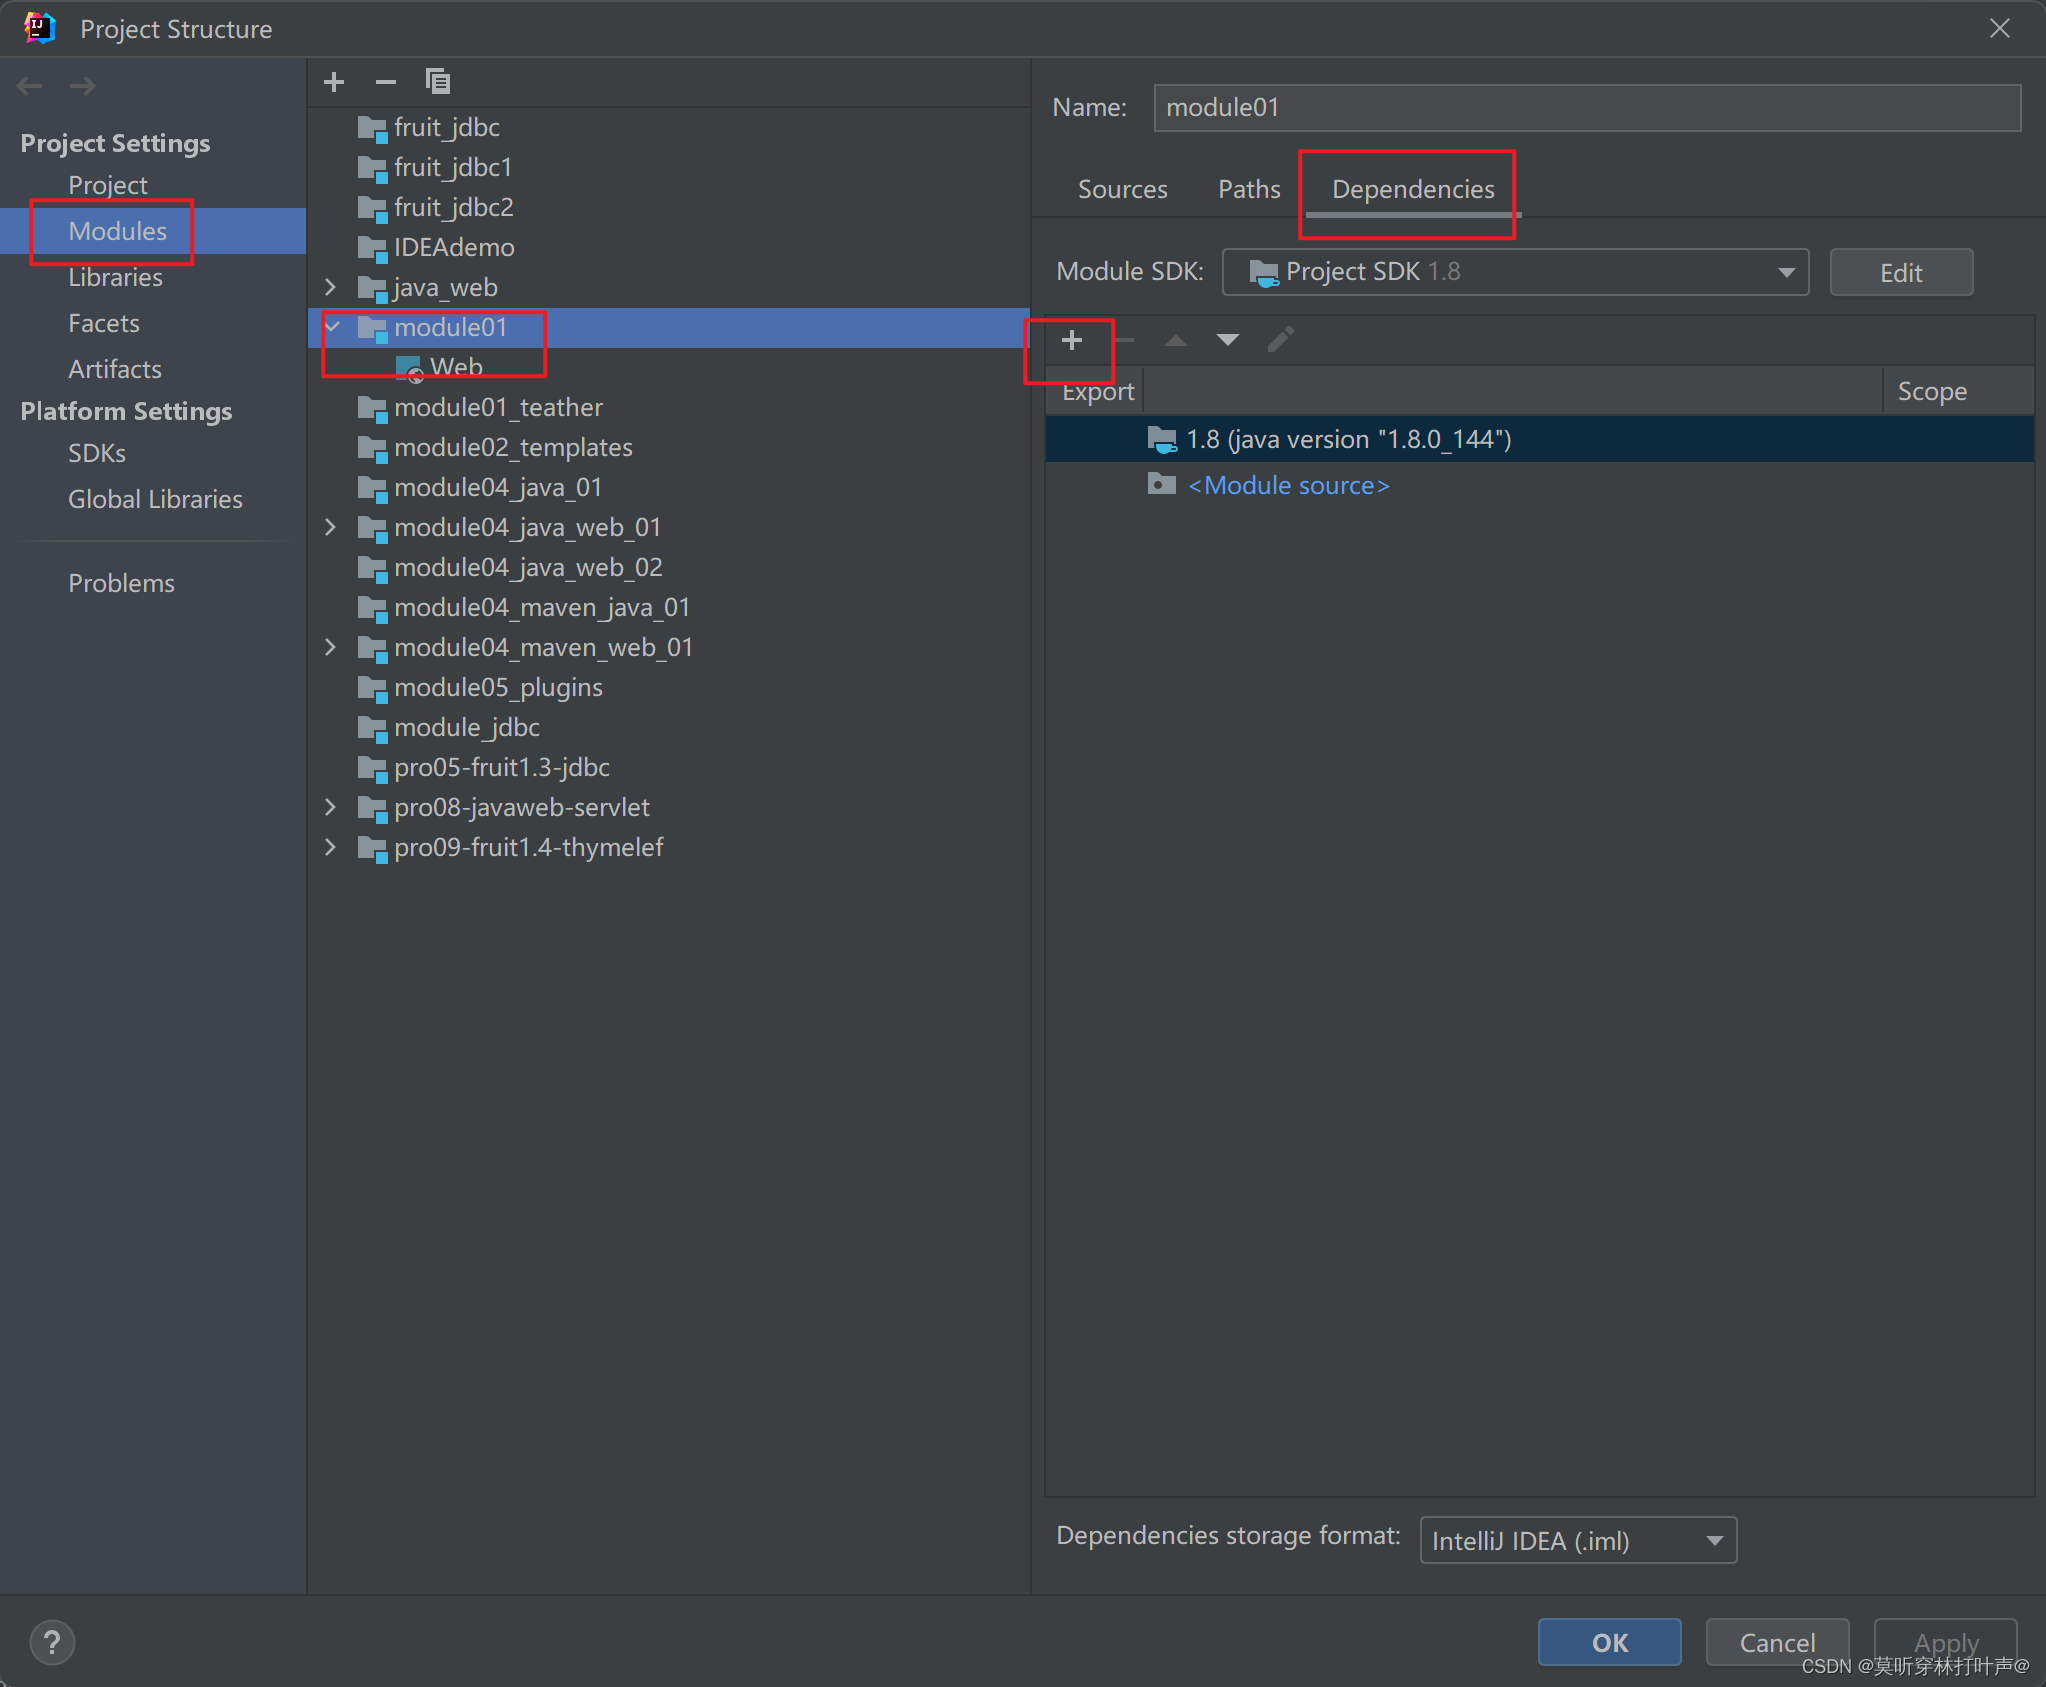2046x1687 pixels.
Task: Switch to the Dependencies tab
Action: point(1413,189)
